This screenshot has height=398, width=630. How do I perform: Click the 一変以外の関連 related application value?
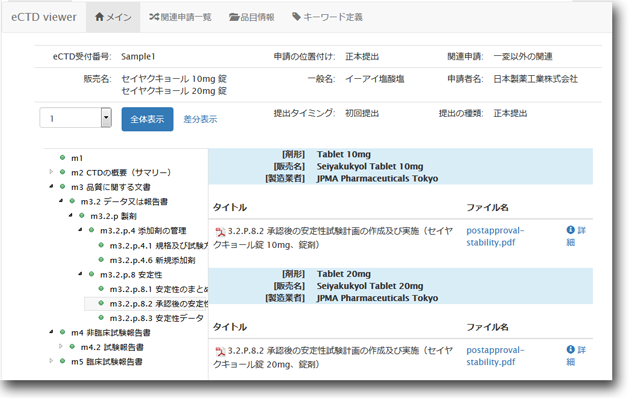point(523,57)
